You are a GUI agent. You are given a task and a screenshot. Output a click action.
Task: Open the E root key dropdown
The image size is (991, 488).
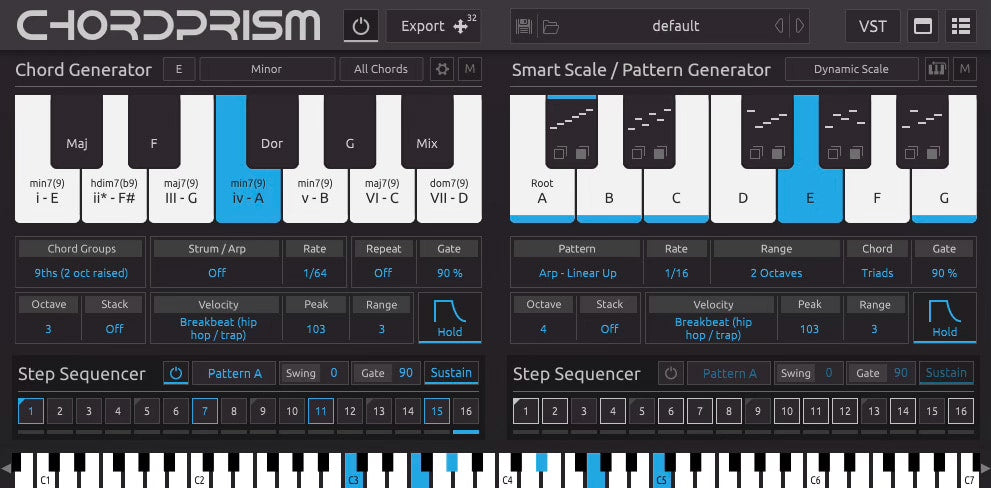179,69
